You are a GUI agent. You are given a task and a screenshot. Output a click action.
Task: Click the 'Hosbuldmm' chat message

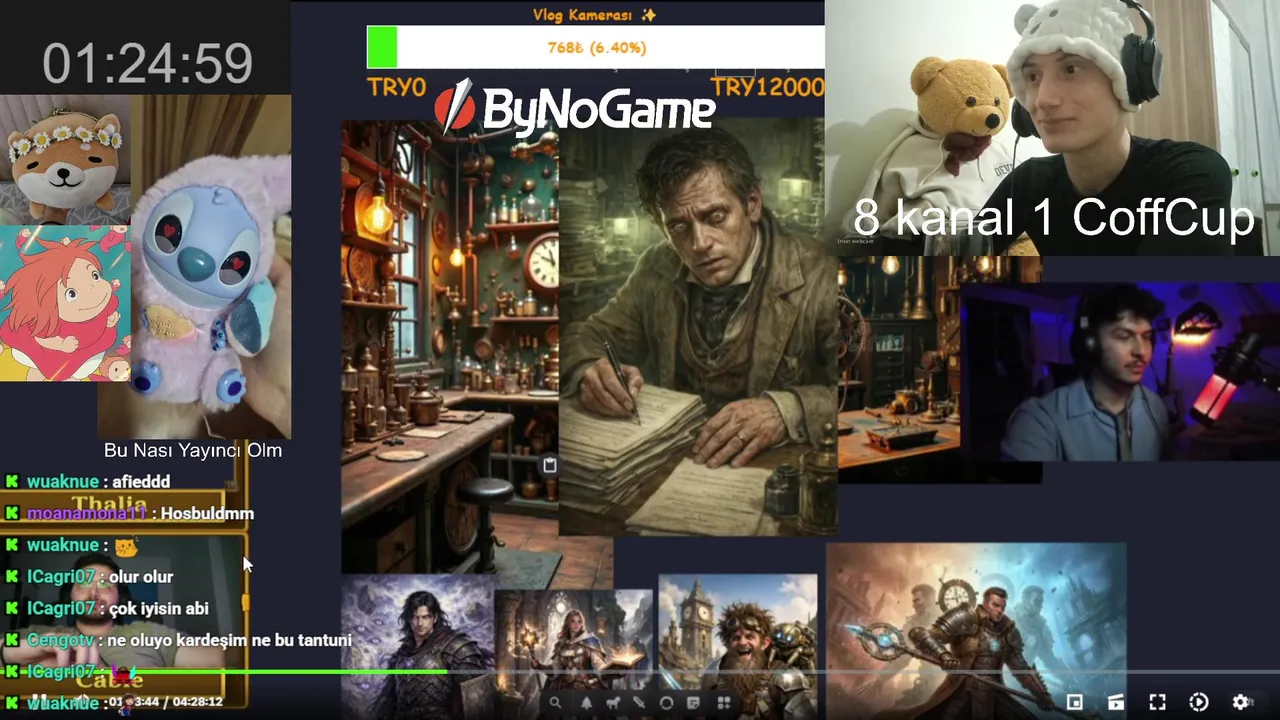click(207, 513)
